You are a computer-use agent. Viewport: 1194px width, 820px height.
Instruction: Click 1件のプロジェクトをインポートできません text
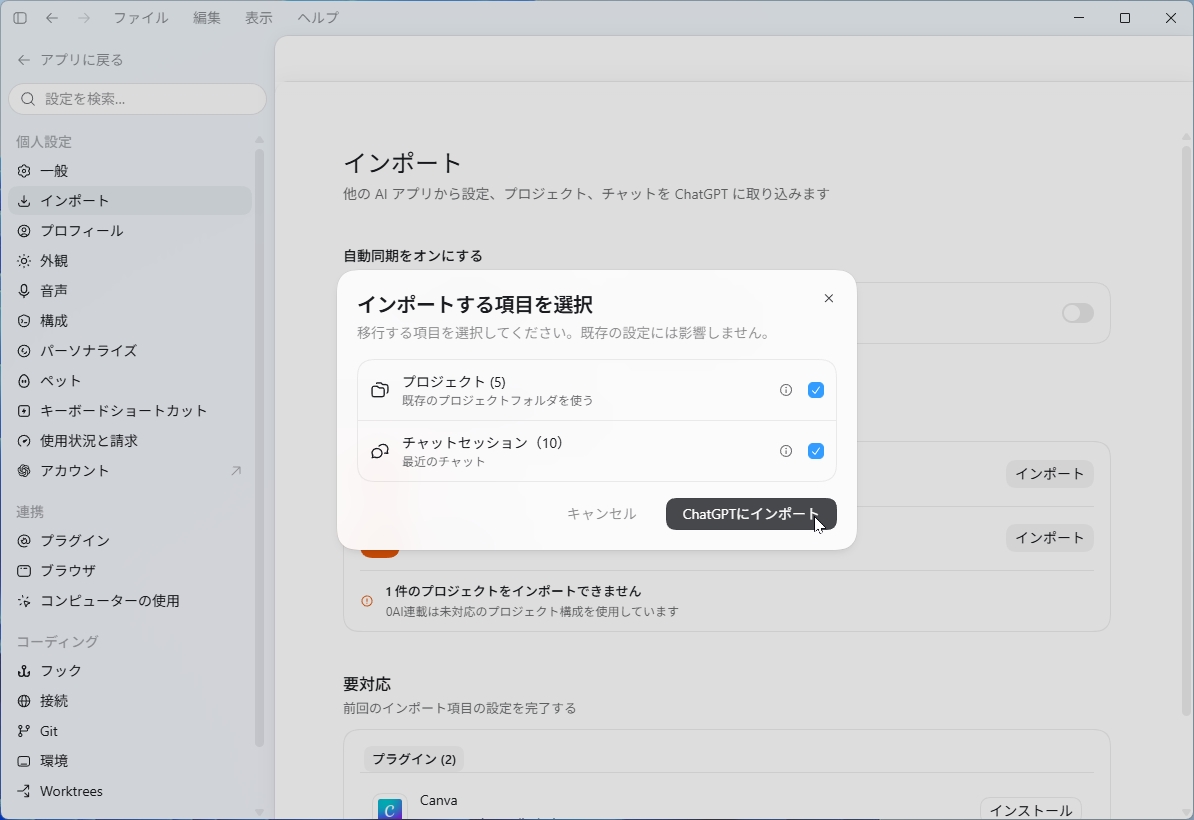pyautogui.click(x=513, y=591)
